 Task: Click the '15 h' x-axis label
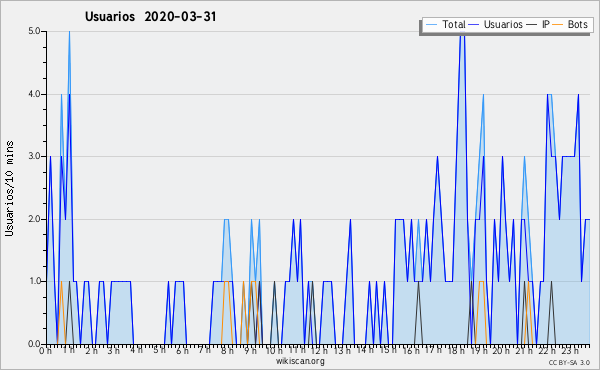tap(388, 350)
